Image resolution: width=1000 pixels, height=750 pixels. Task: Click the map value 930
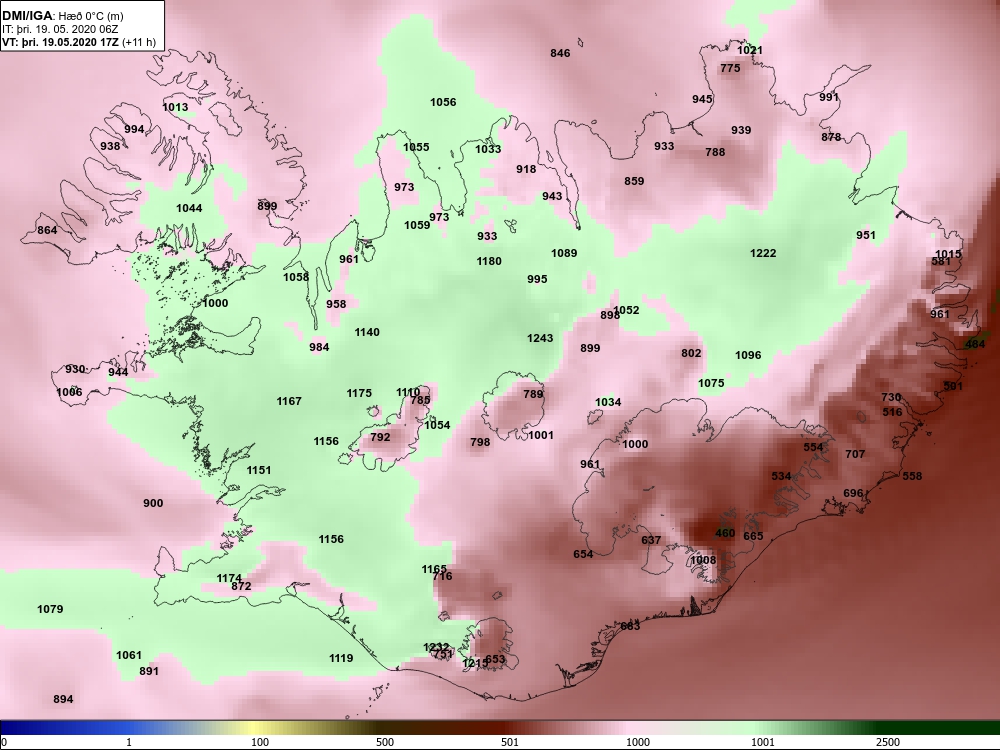pos(75,369)
